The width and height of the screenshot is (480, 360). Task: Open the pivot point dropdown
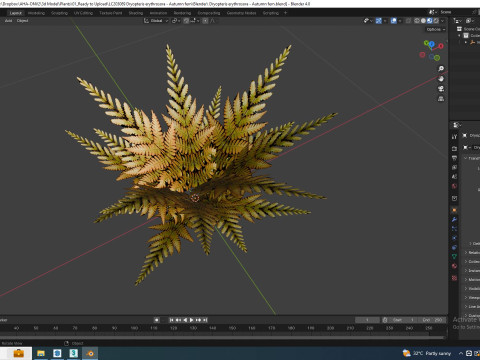(x=175, y=21)
